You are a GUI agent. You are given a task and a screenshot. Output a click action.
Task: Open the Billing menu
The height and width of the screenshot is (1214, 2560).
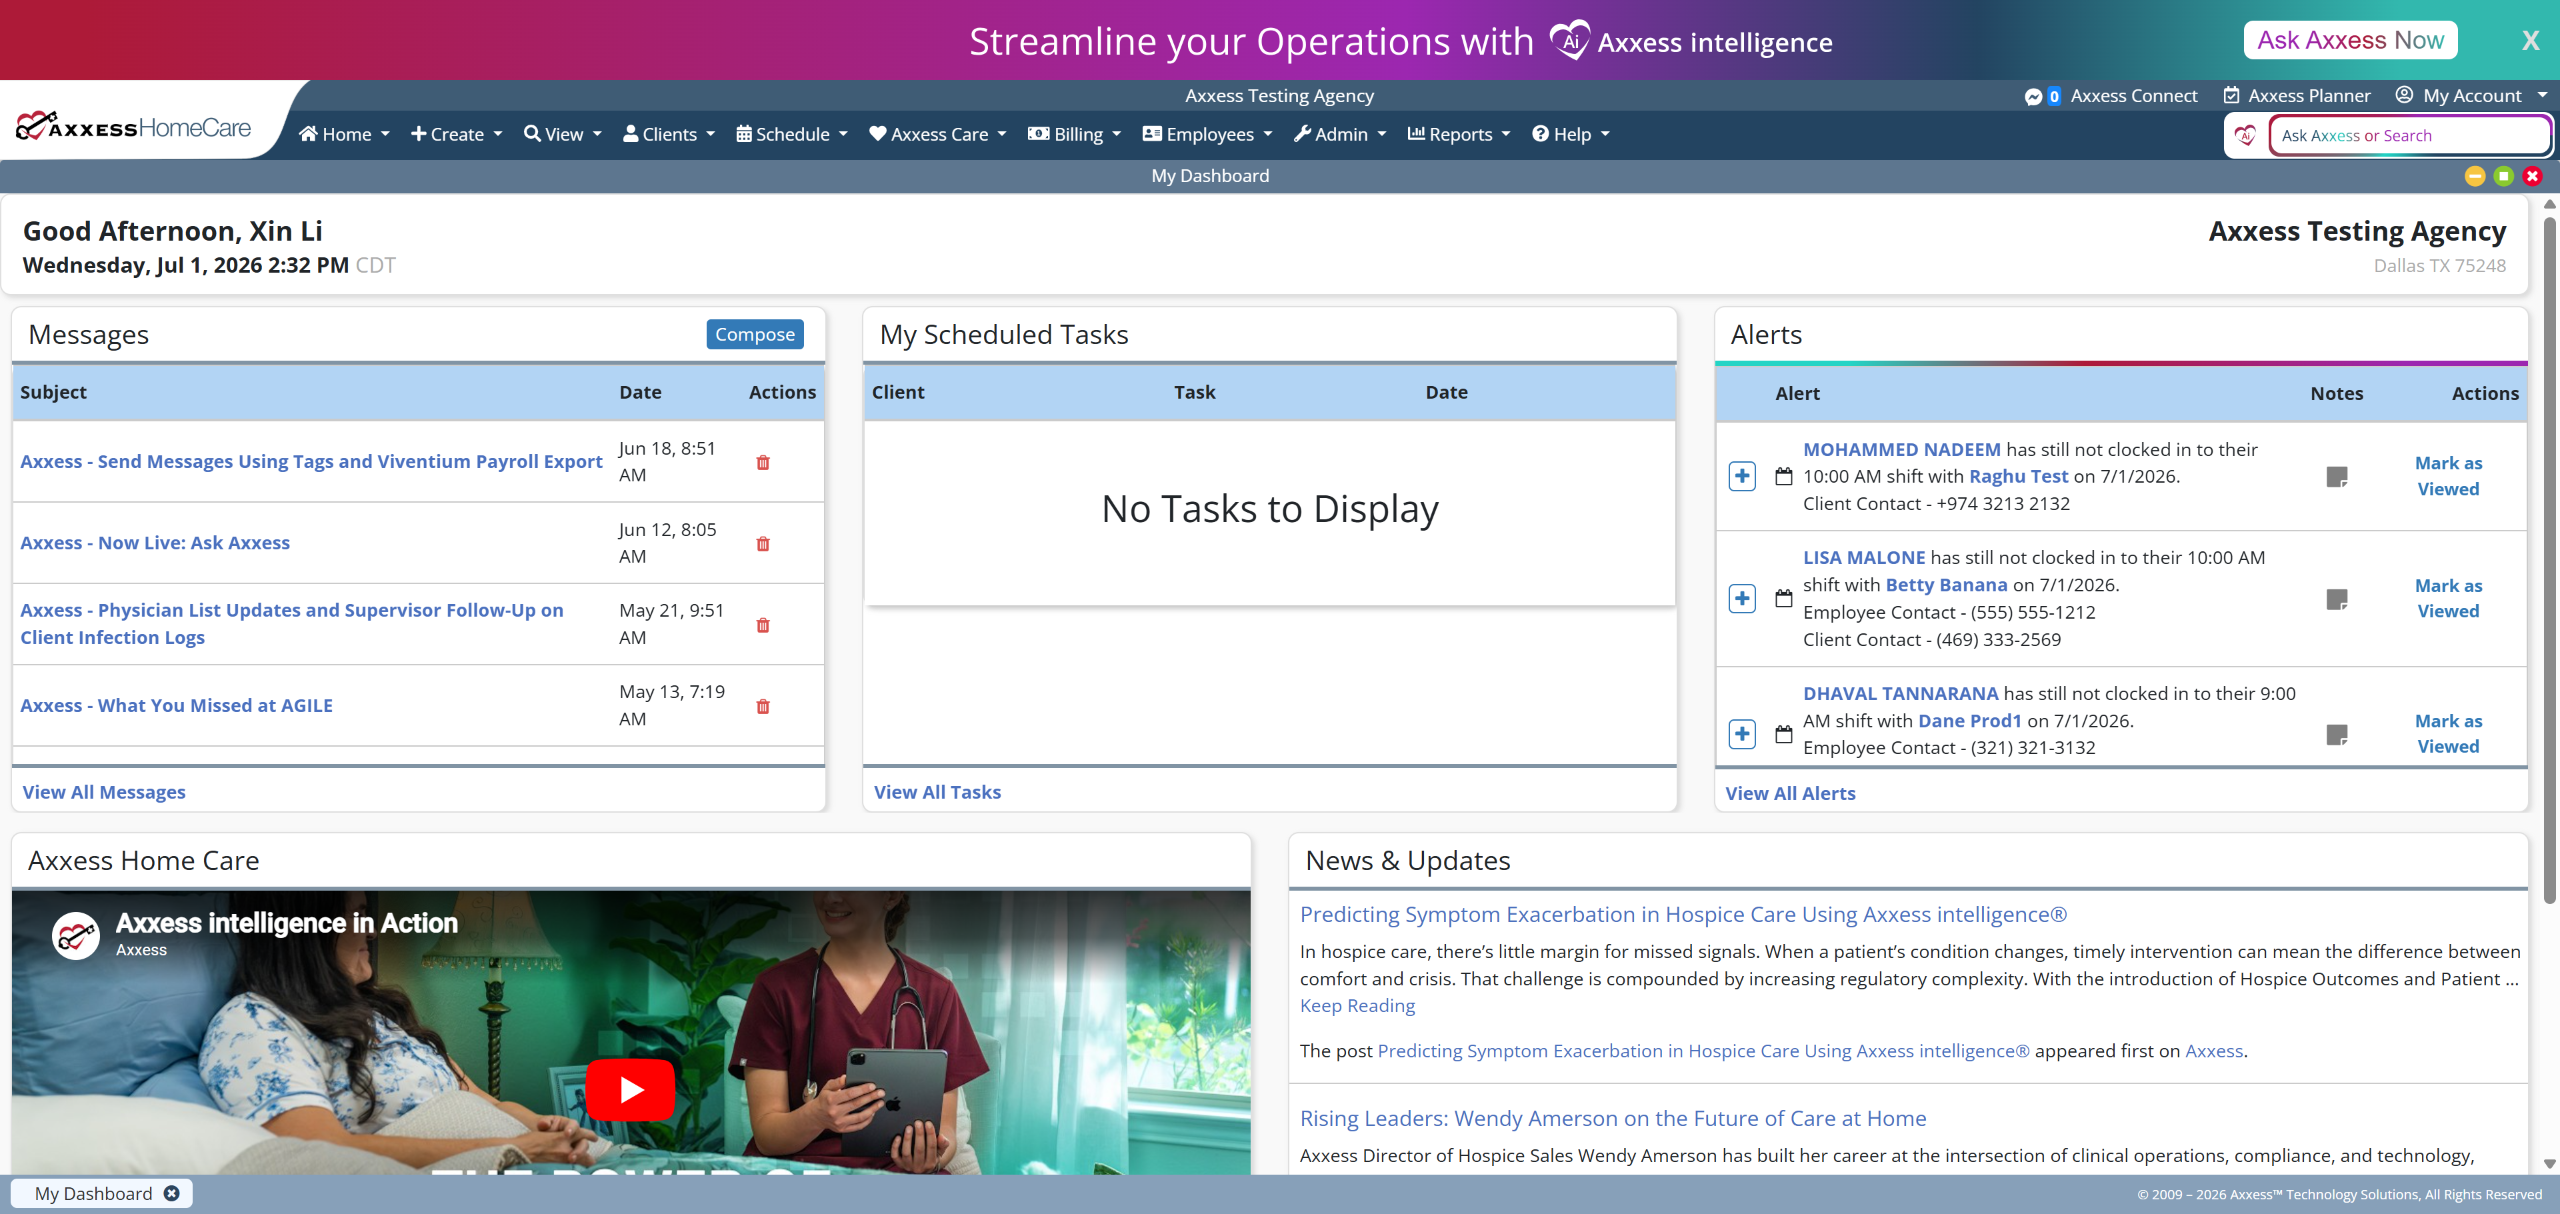pyautogui.click(x=1075, y=134)
